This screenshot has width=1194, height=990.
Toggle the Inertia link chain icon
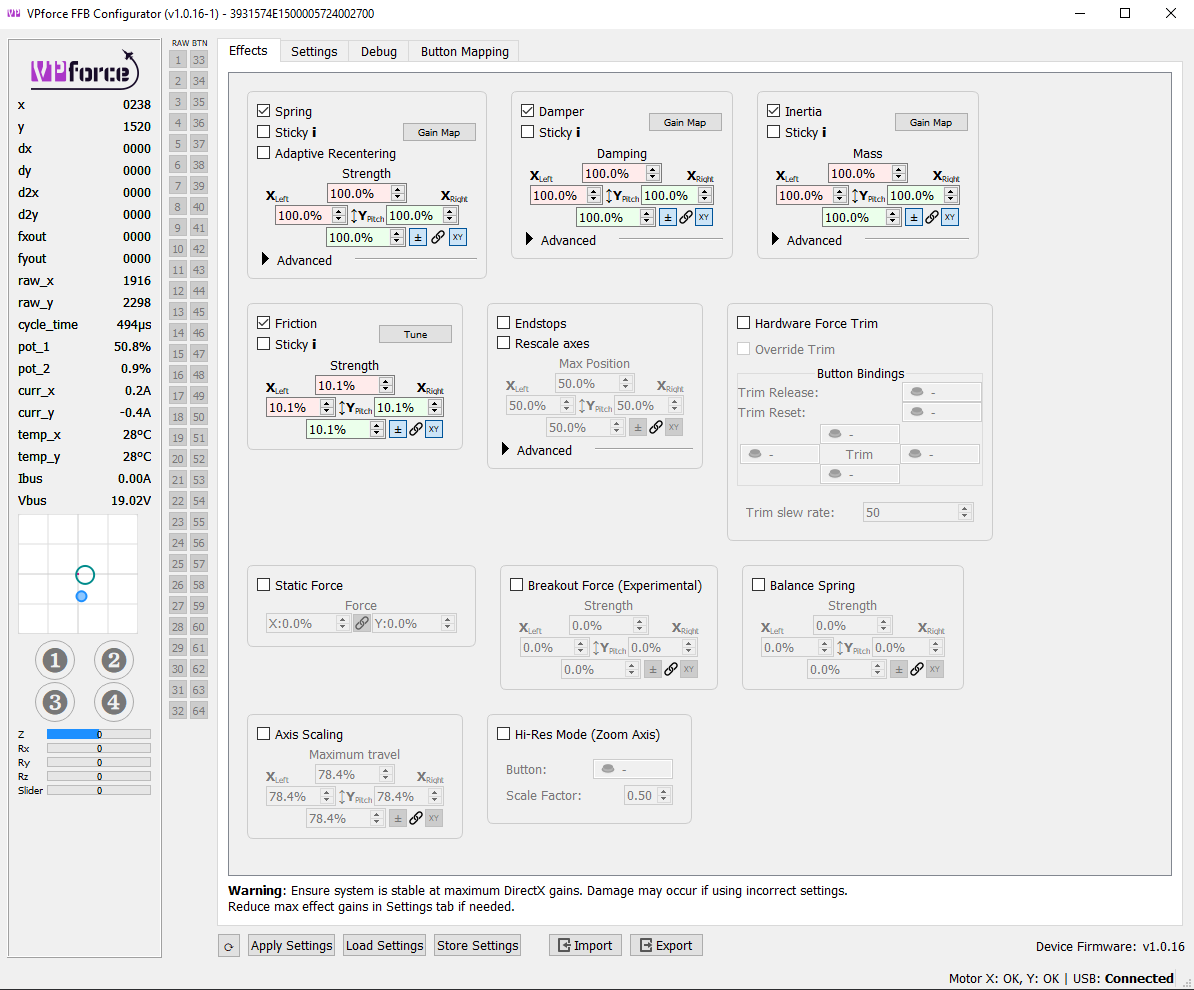pos(931,218)
